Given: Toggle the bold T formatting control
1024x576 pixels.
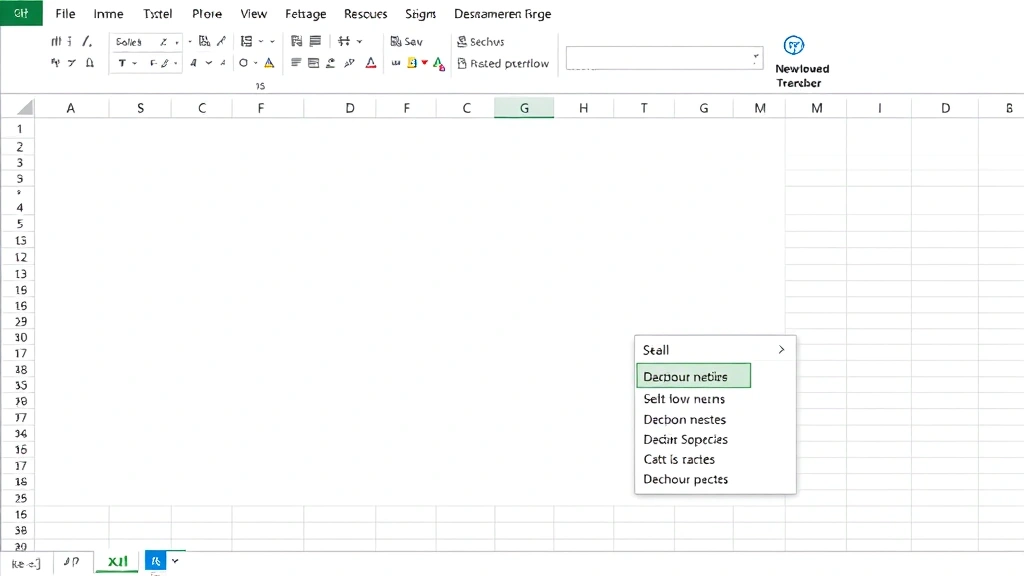Looking at the screenshot, I should (x=122, y=62).
